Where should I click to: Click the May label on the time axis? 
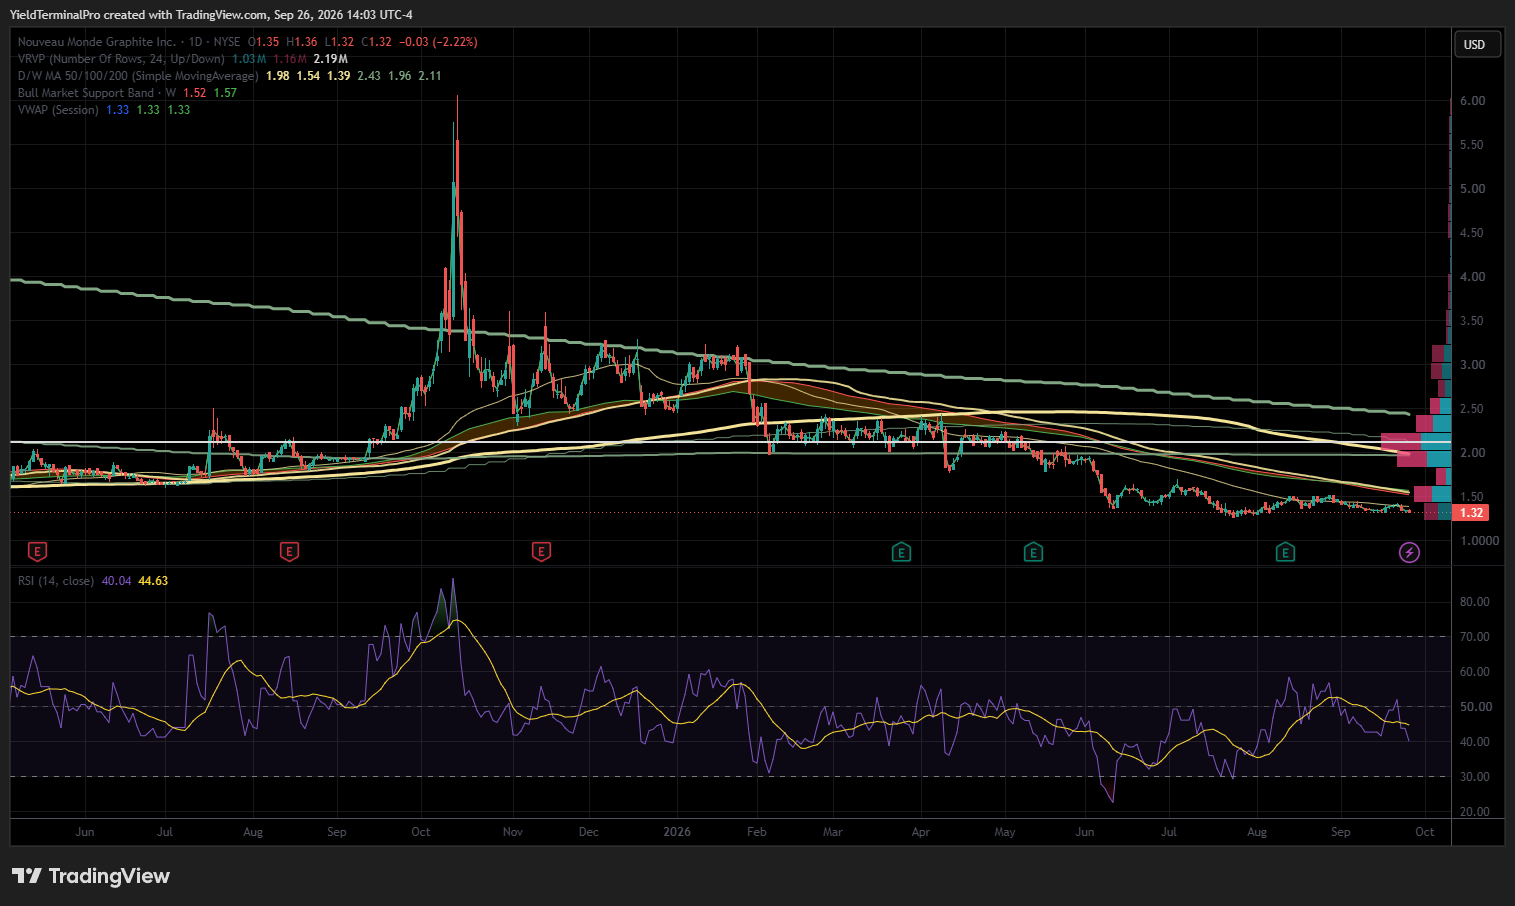click(1005, 832)
